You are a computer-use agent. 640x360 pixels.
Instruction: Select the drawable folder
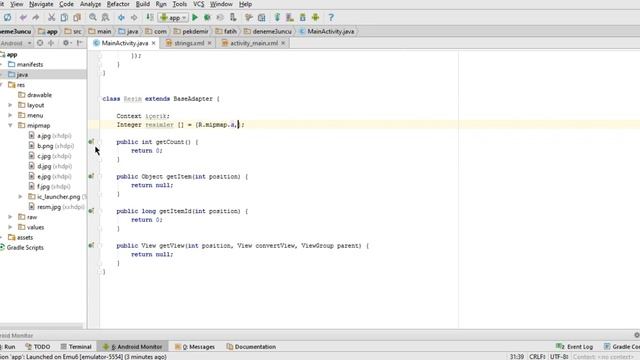[35, 95]
